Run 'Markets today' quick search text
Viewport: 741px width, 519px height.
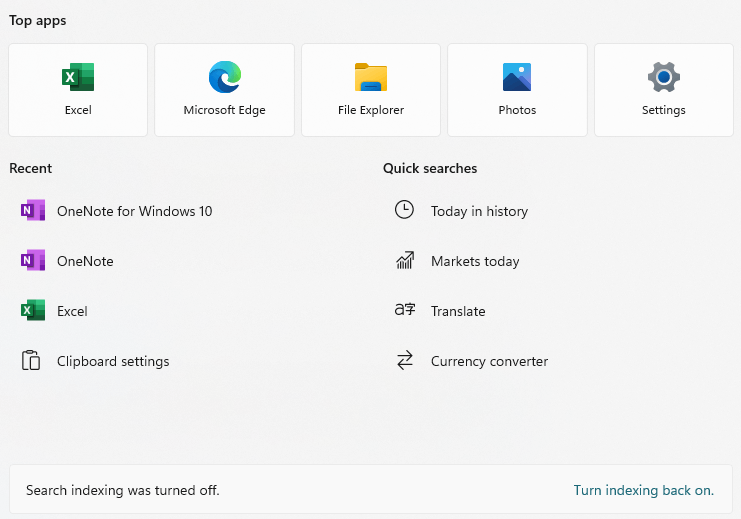475,261
